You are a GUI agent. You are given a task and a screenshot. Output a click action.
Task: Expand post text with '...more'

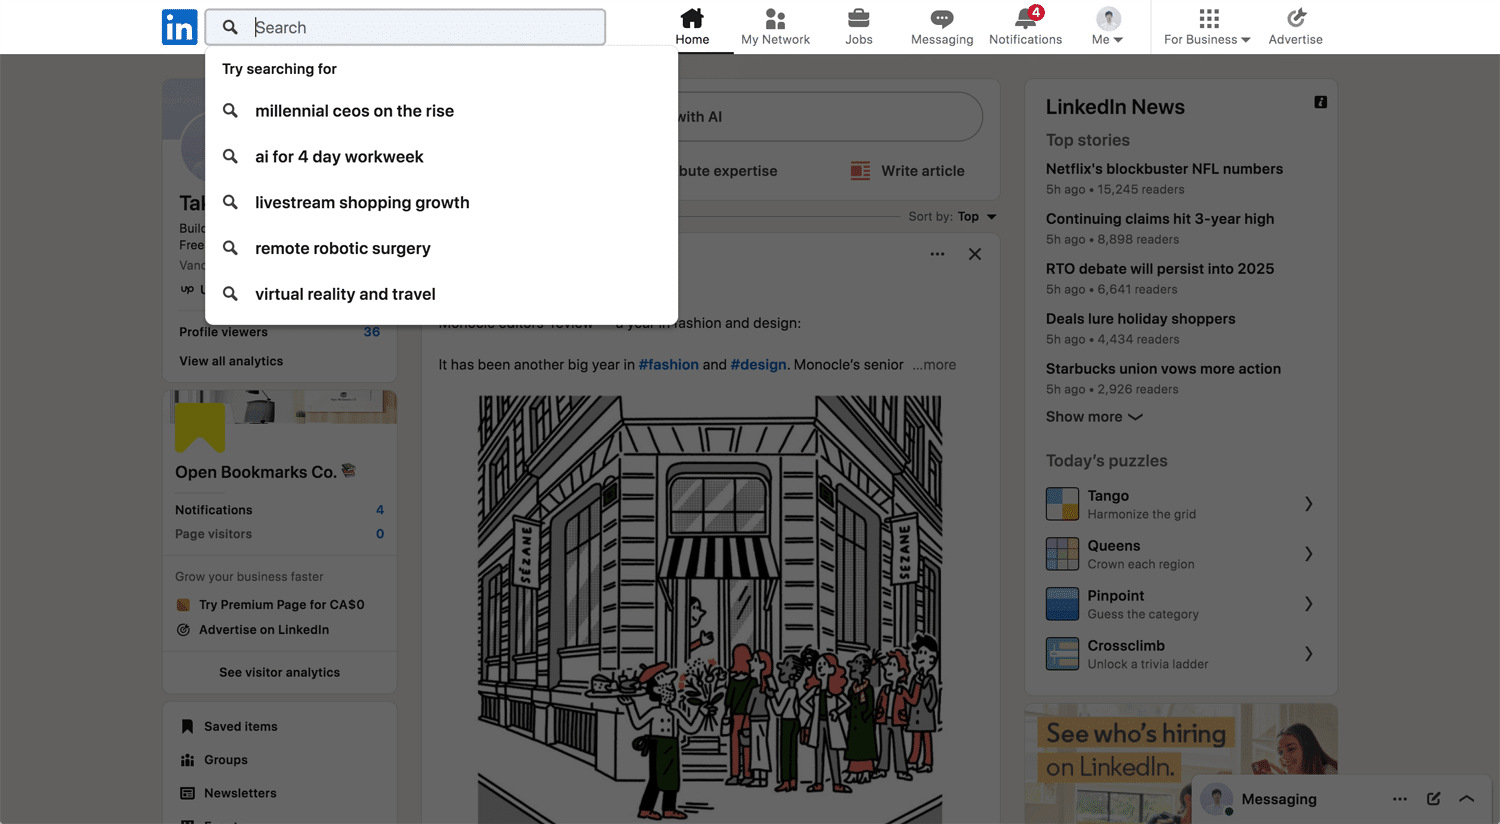[934, 365]
